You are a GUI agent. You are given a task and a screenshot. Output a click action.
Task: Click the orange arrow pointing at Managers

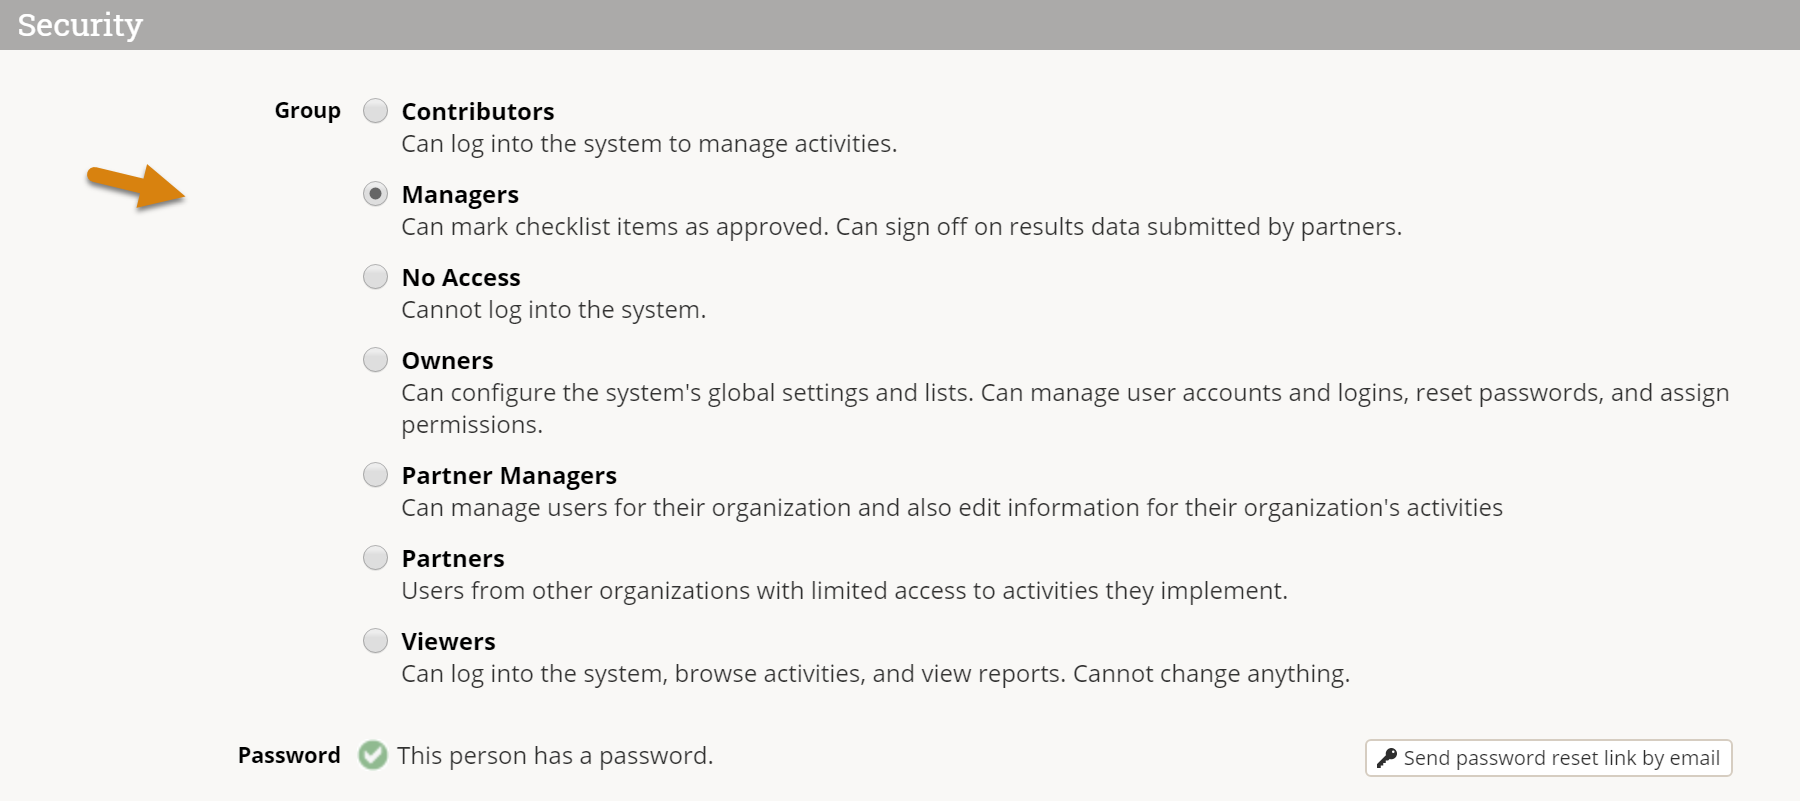(136, 186)
